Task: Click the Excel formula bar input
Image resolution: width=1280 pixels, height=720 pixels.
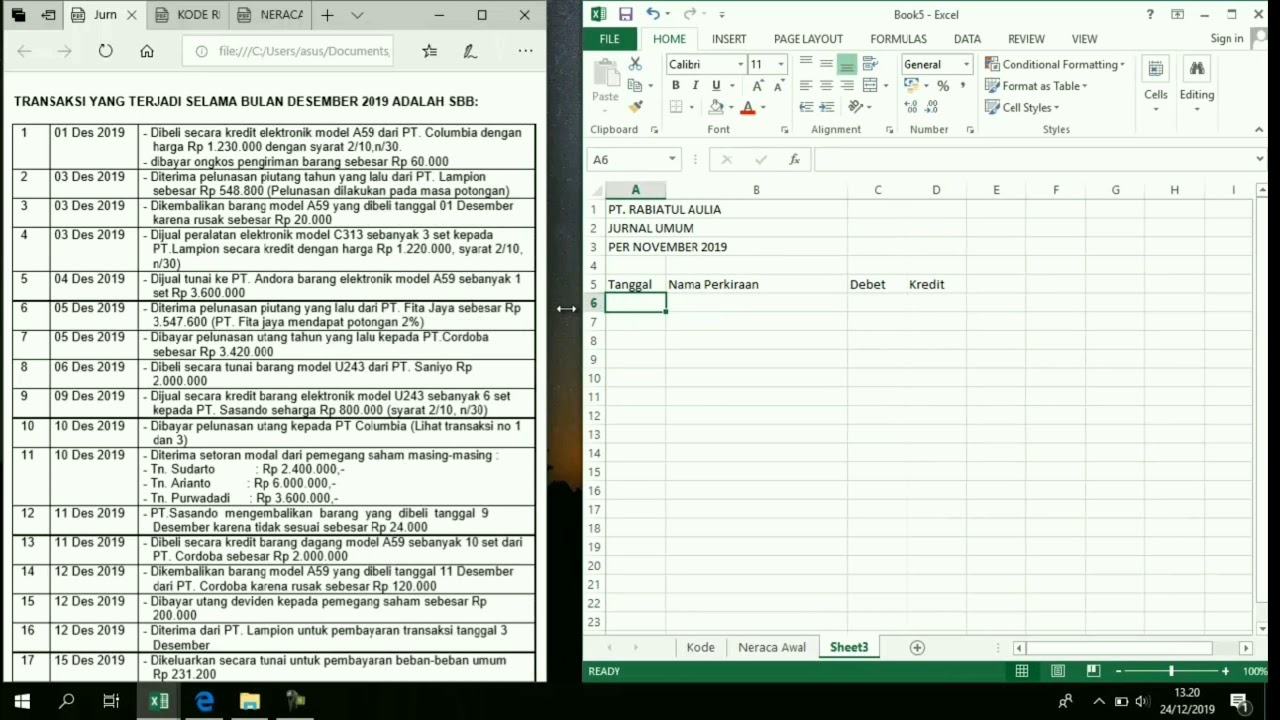Action: pos(1032,159)
